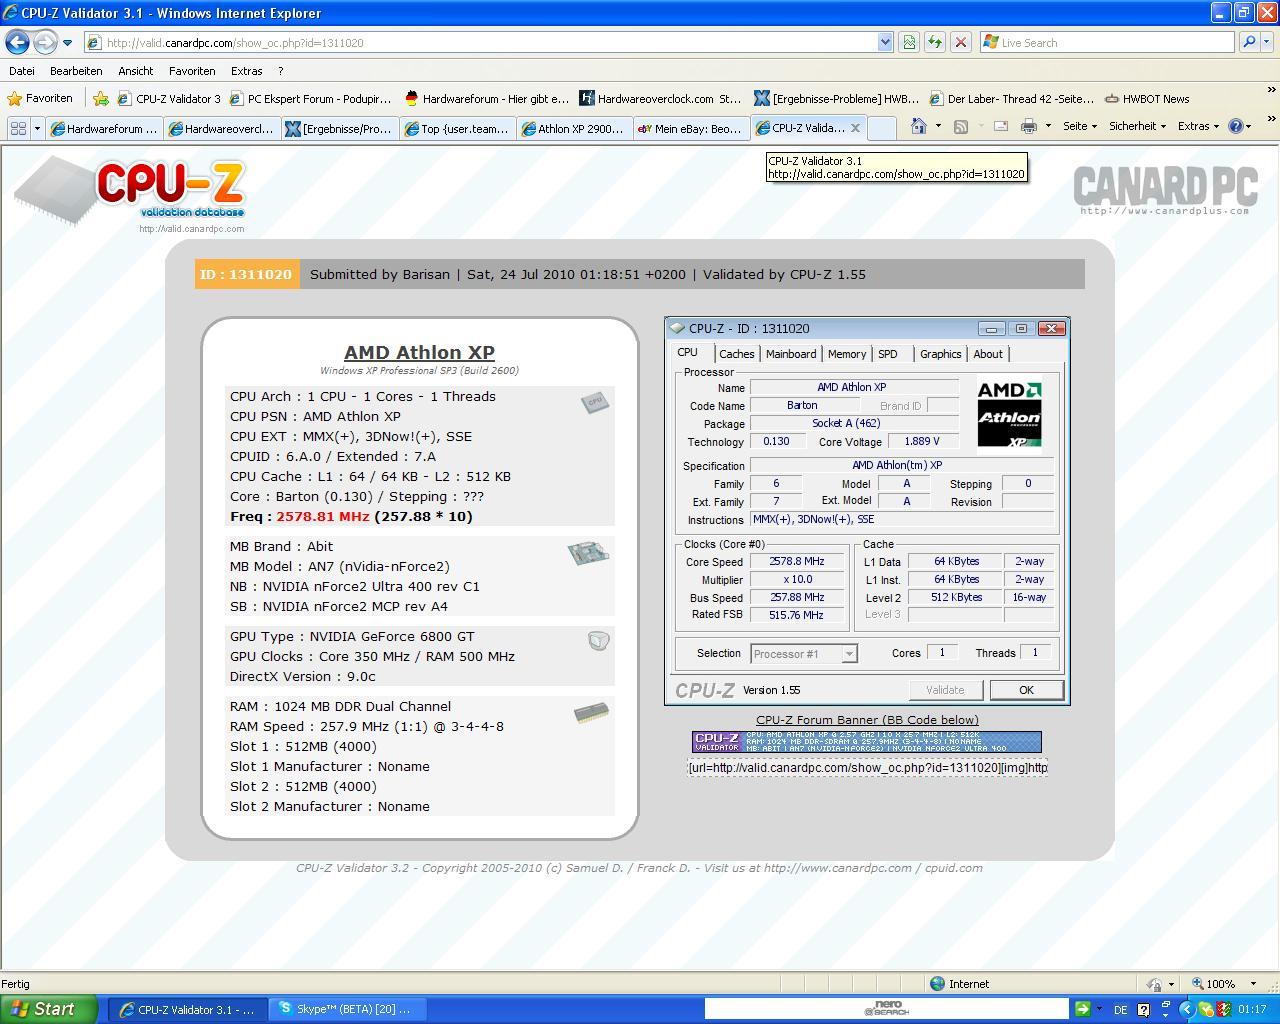Open the recent pages dropdown beside Forward
The width and height of the screenshot is (1280, 1024).
67,43
